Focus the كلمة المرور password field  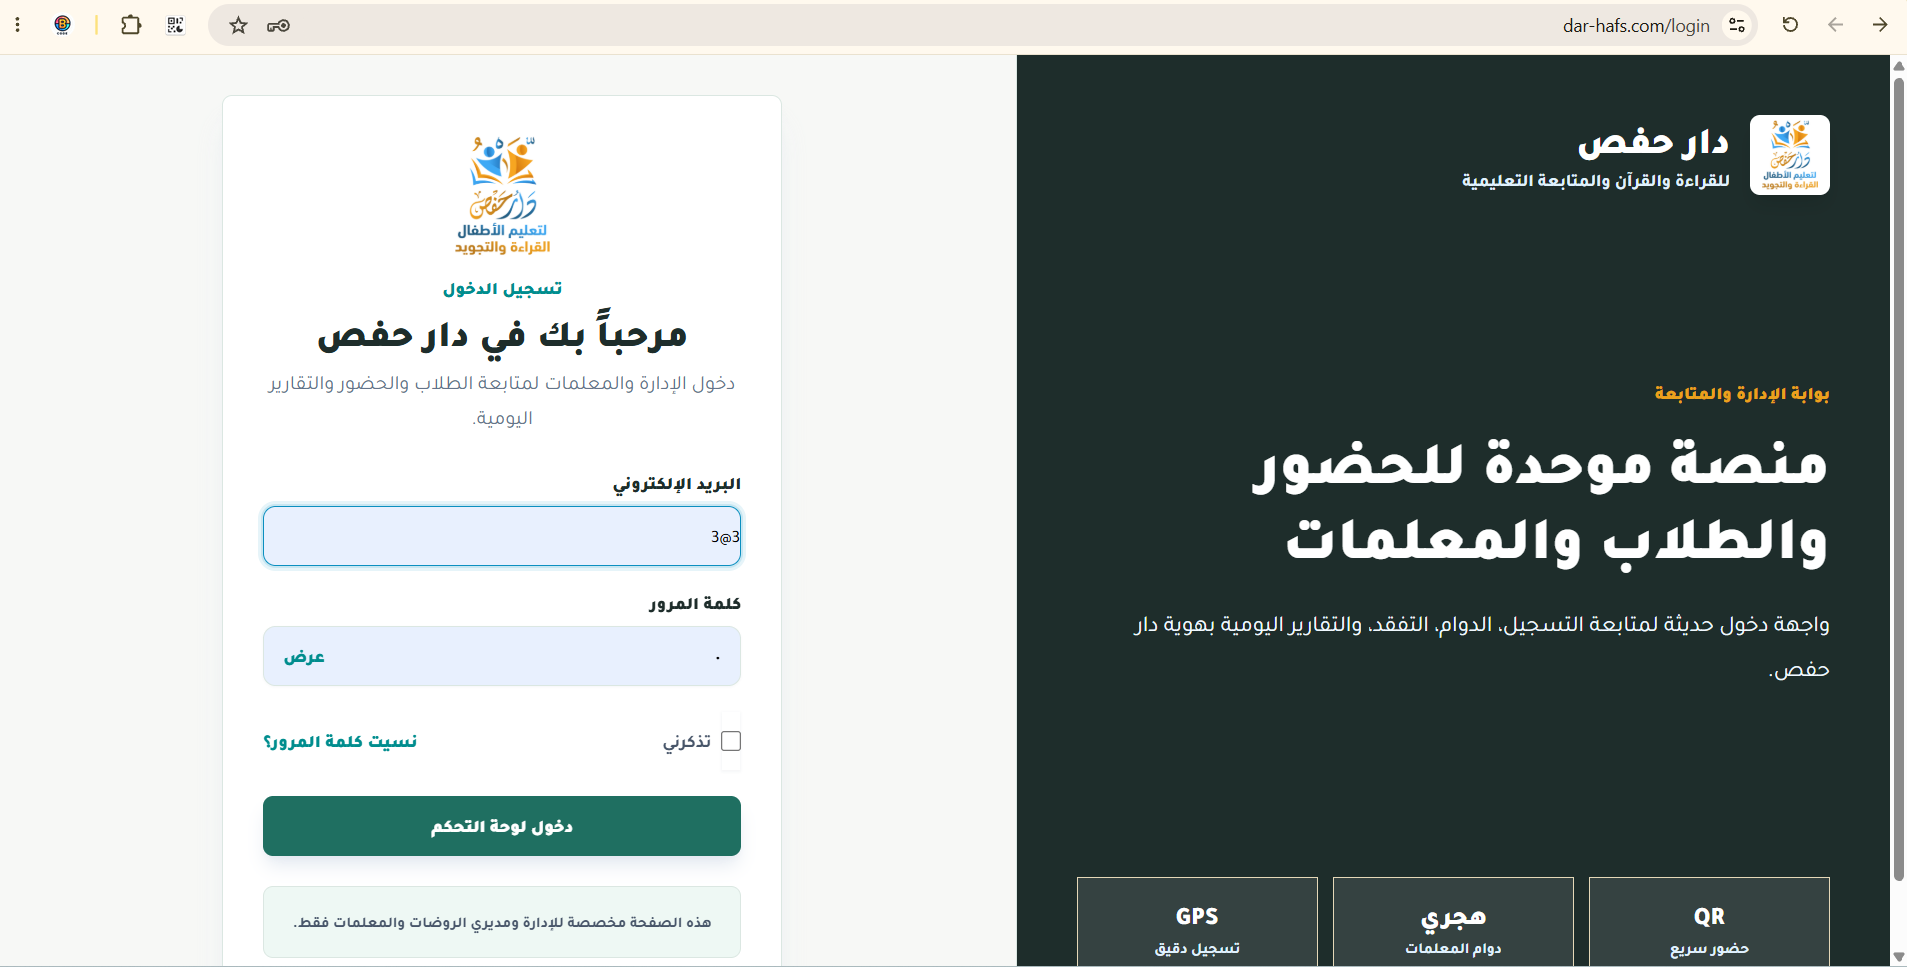pos(502,656)
